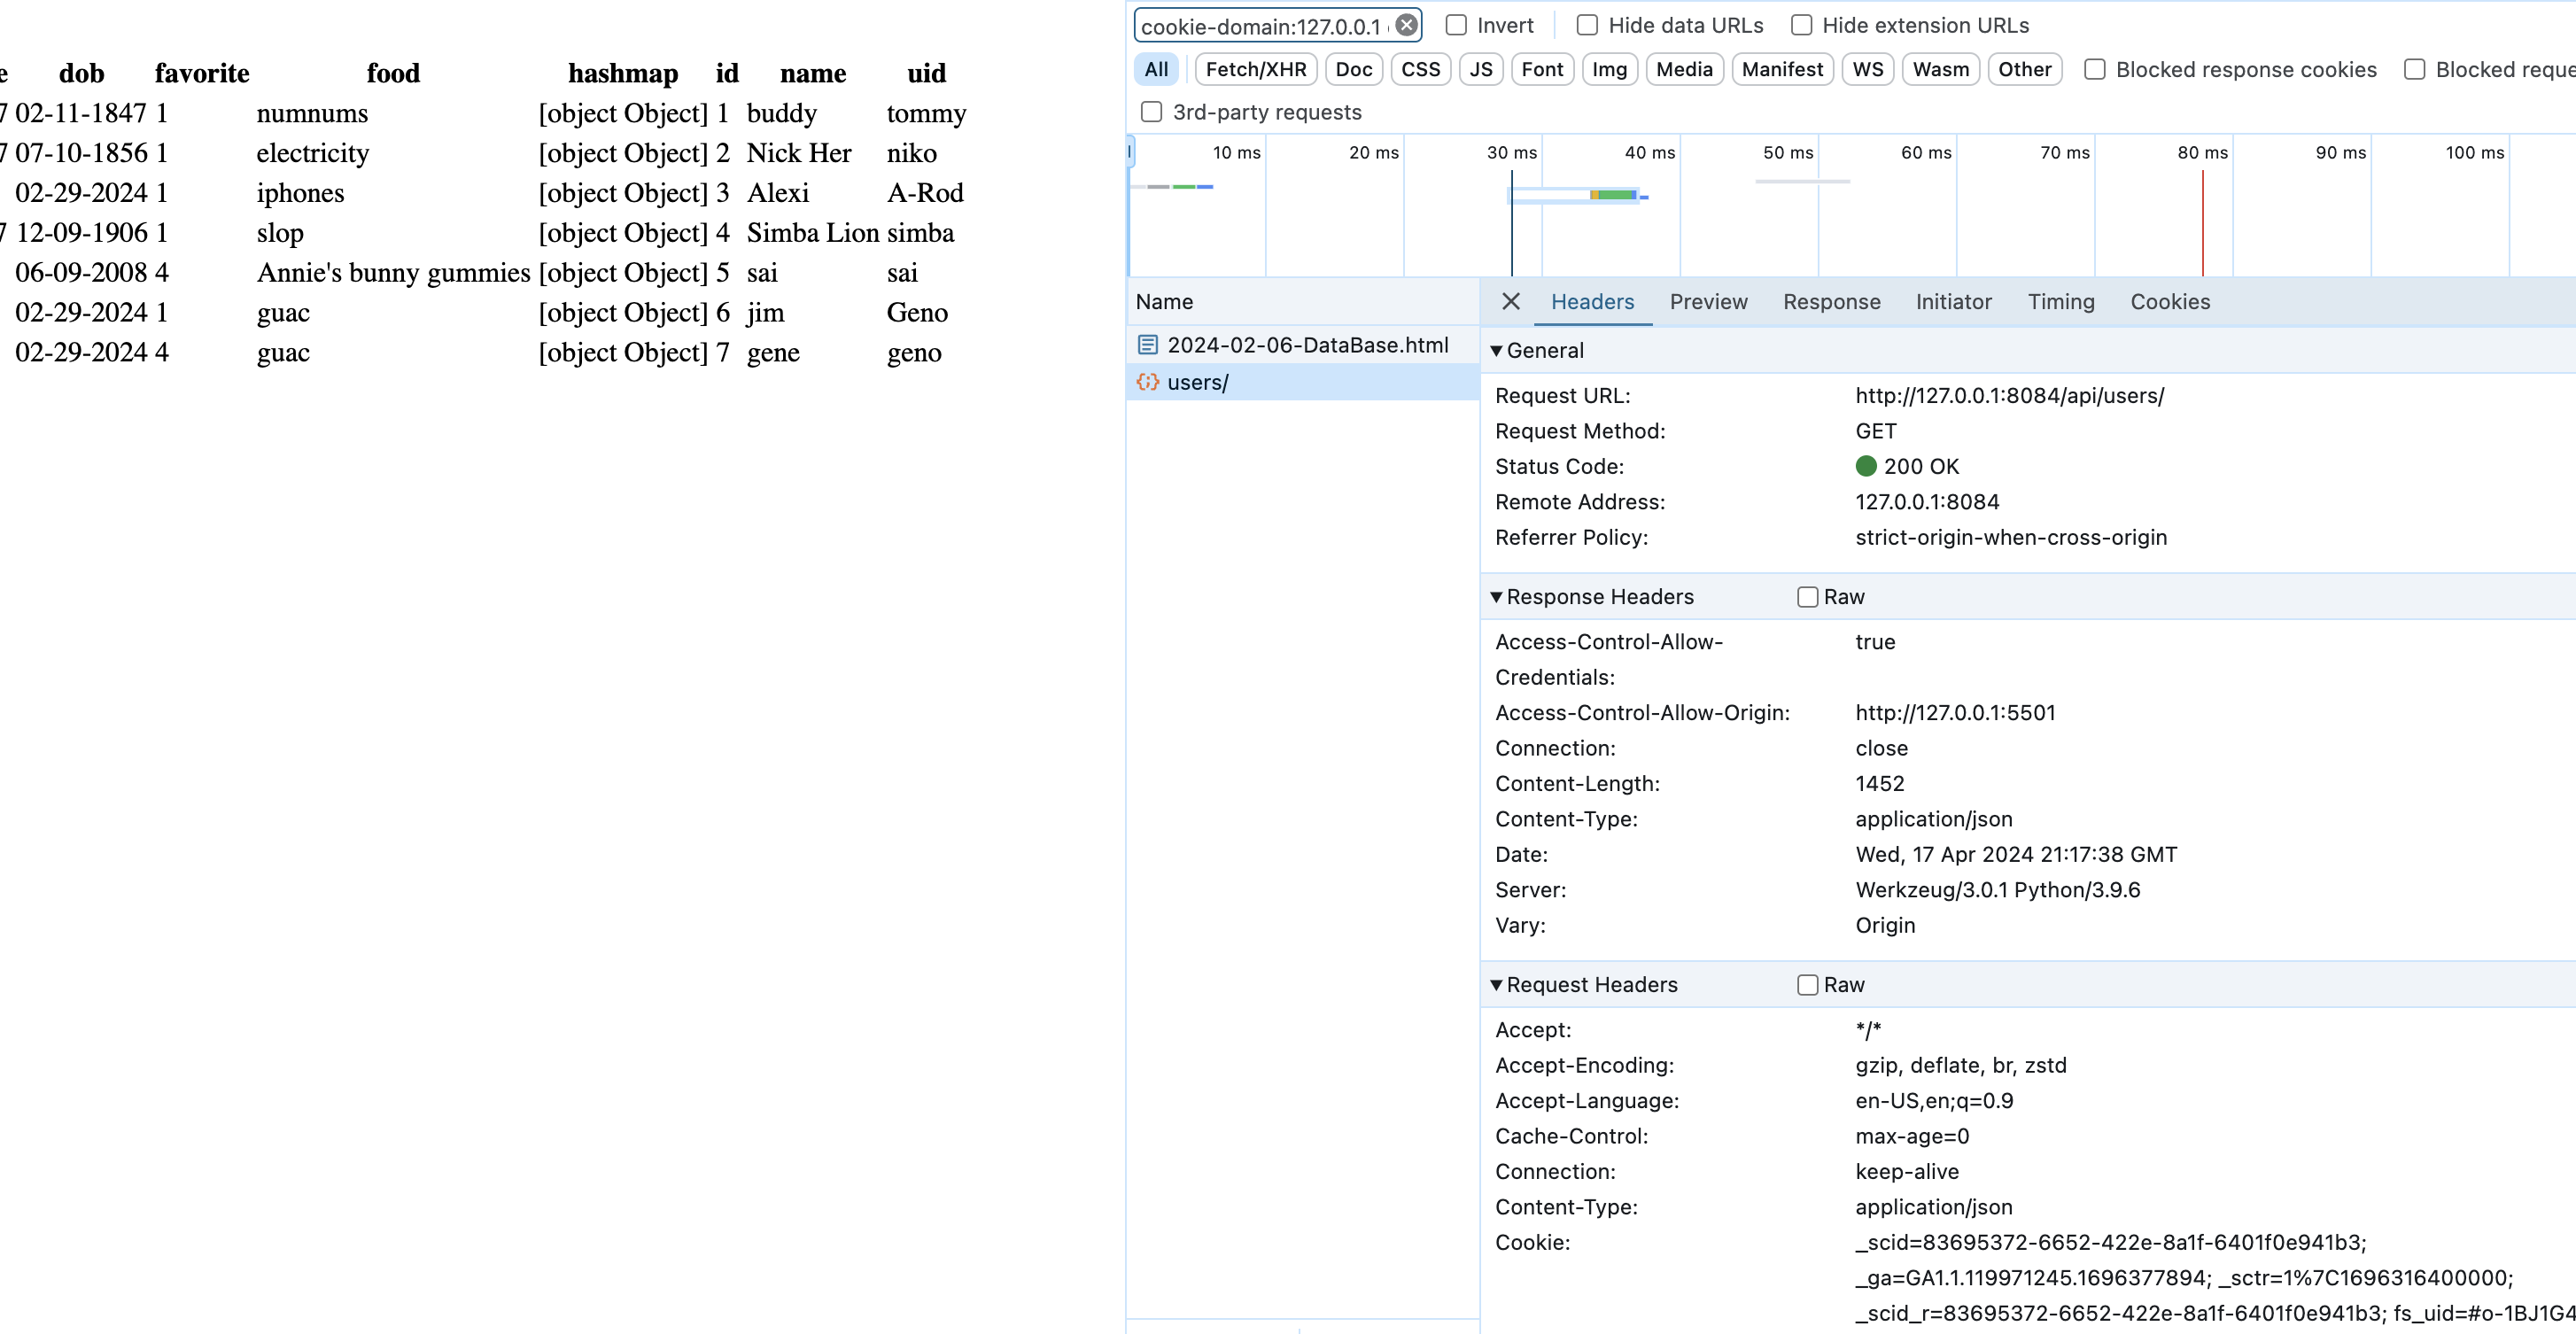This screenshot has width=2576, height=1334.
Task: Filter by Manifest requests
Action: point(1781,69)
